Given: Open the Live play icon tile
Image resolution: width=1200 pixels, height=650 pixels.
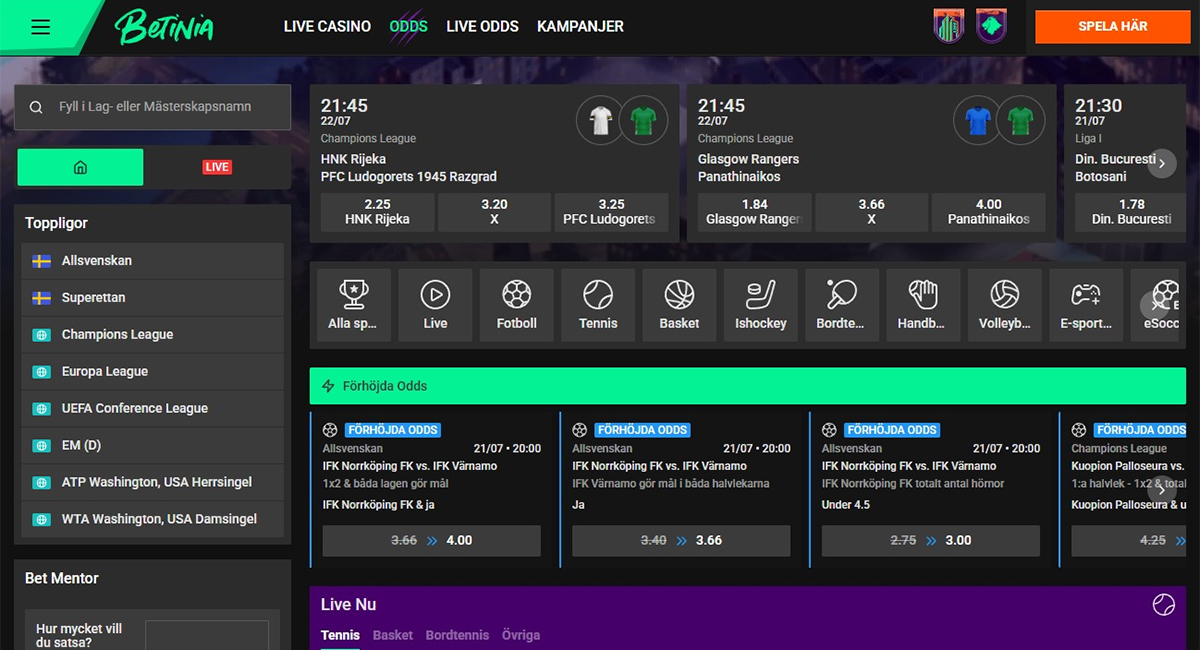Looking at the screenshot, I should tap(435, 305).
